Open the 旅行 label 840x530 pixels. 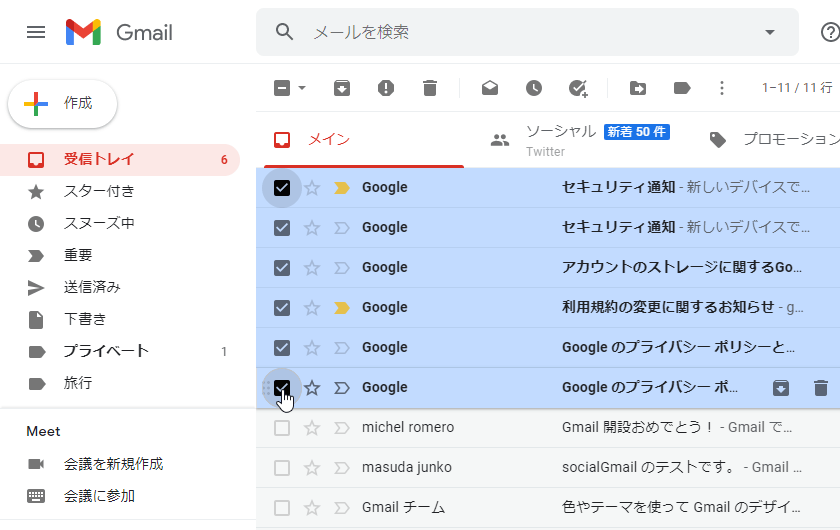coord(120,383)
